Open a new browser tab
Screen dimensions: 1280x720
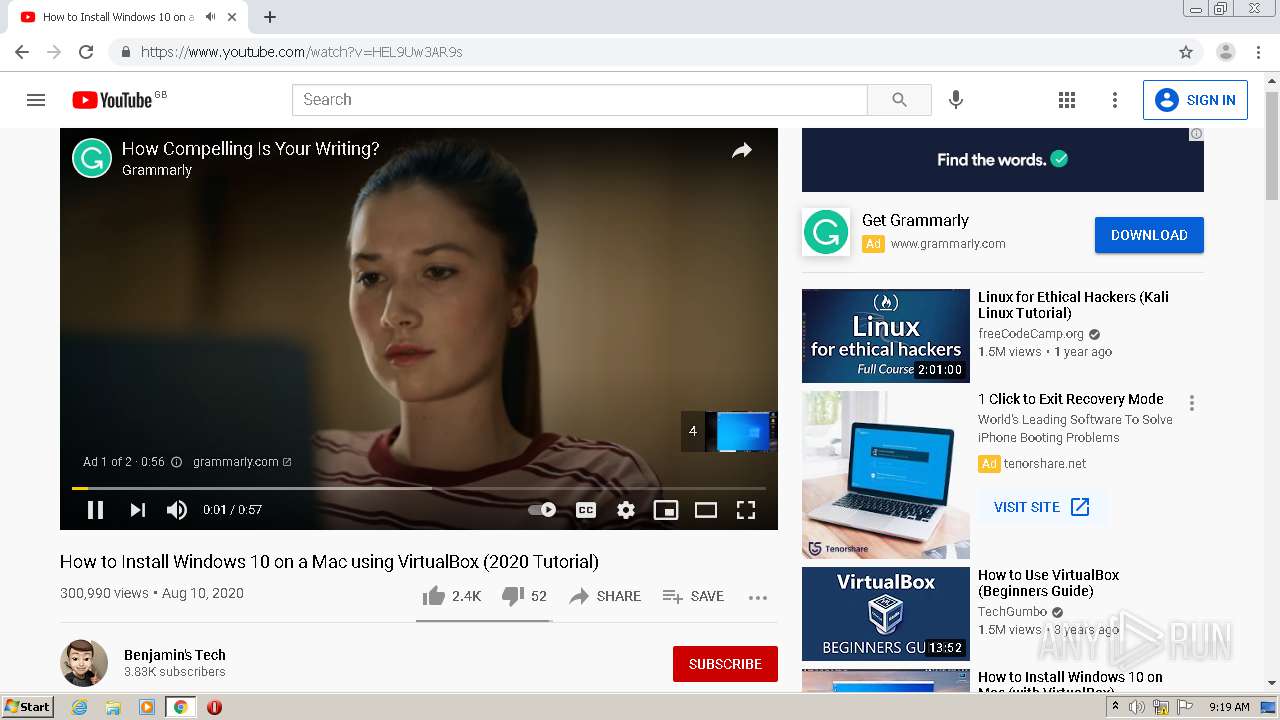click(x=270, y=17)
